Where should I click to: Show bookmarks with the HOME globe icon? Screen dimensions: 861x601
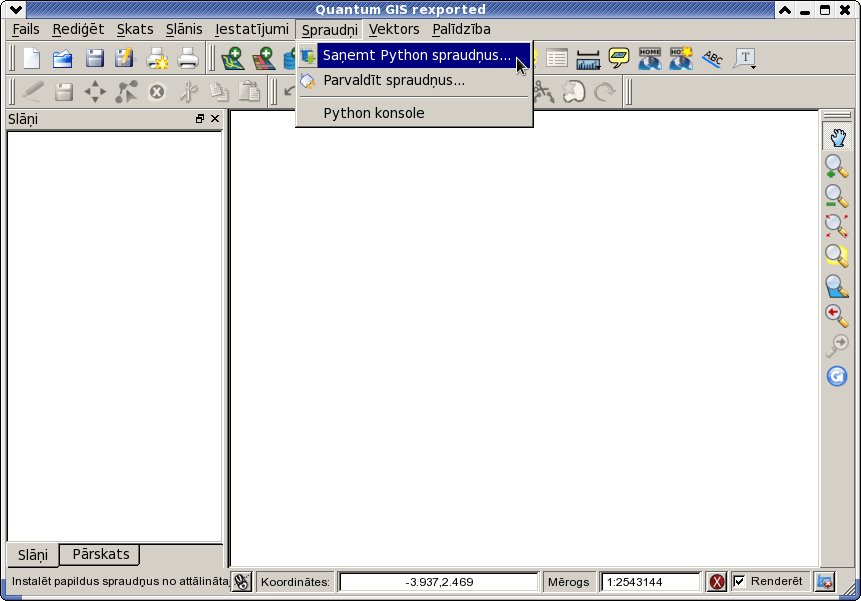(x=650, y=58)
